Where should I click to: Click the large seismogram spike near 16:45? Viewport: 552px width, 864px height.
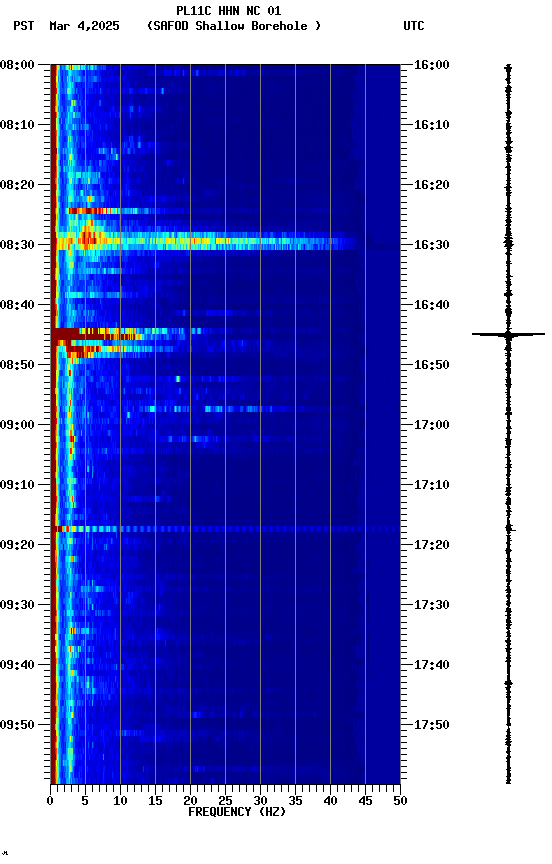coord(508,334)
